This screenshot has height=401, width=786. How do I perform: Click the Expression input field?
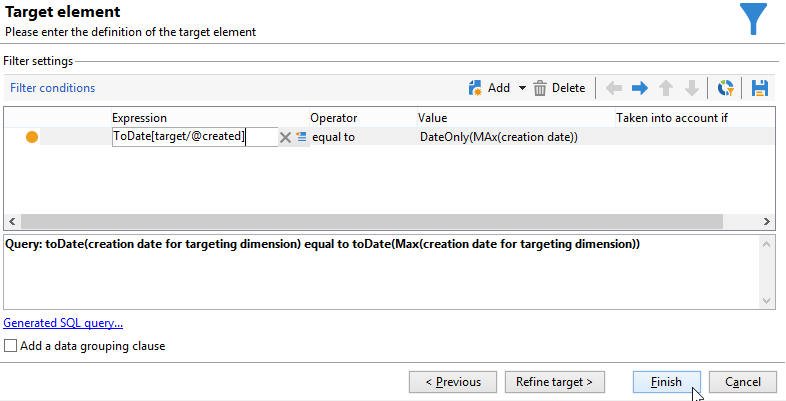point(194,137)
